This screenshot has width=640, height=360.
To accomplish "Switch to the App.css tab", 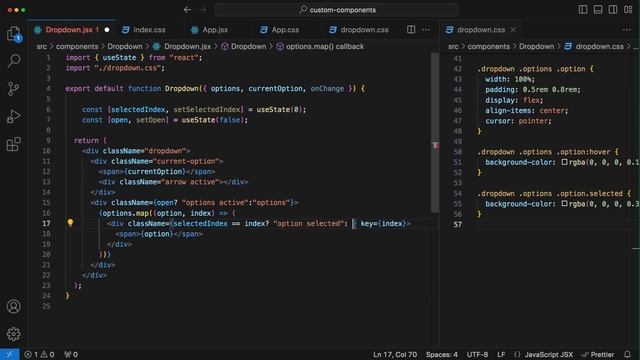I will (x=285, y=29).
